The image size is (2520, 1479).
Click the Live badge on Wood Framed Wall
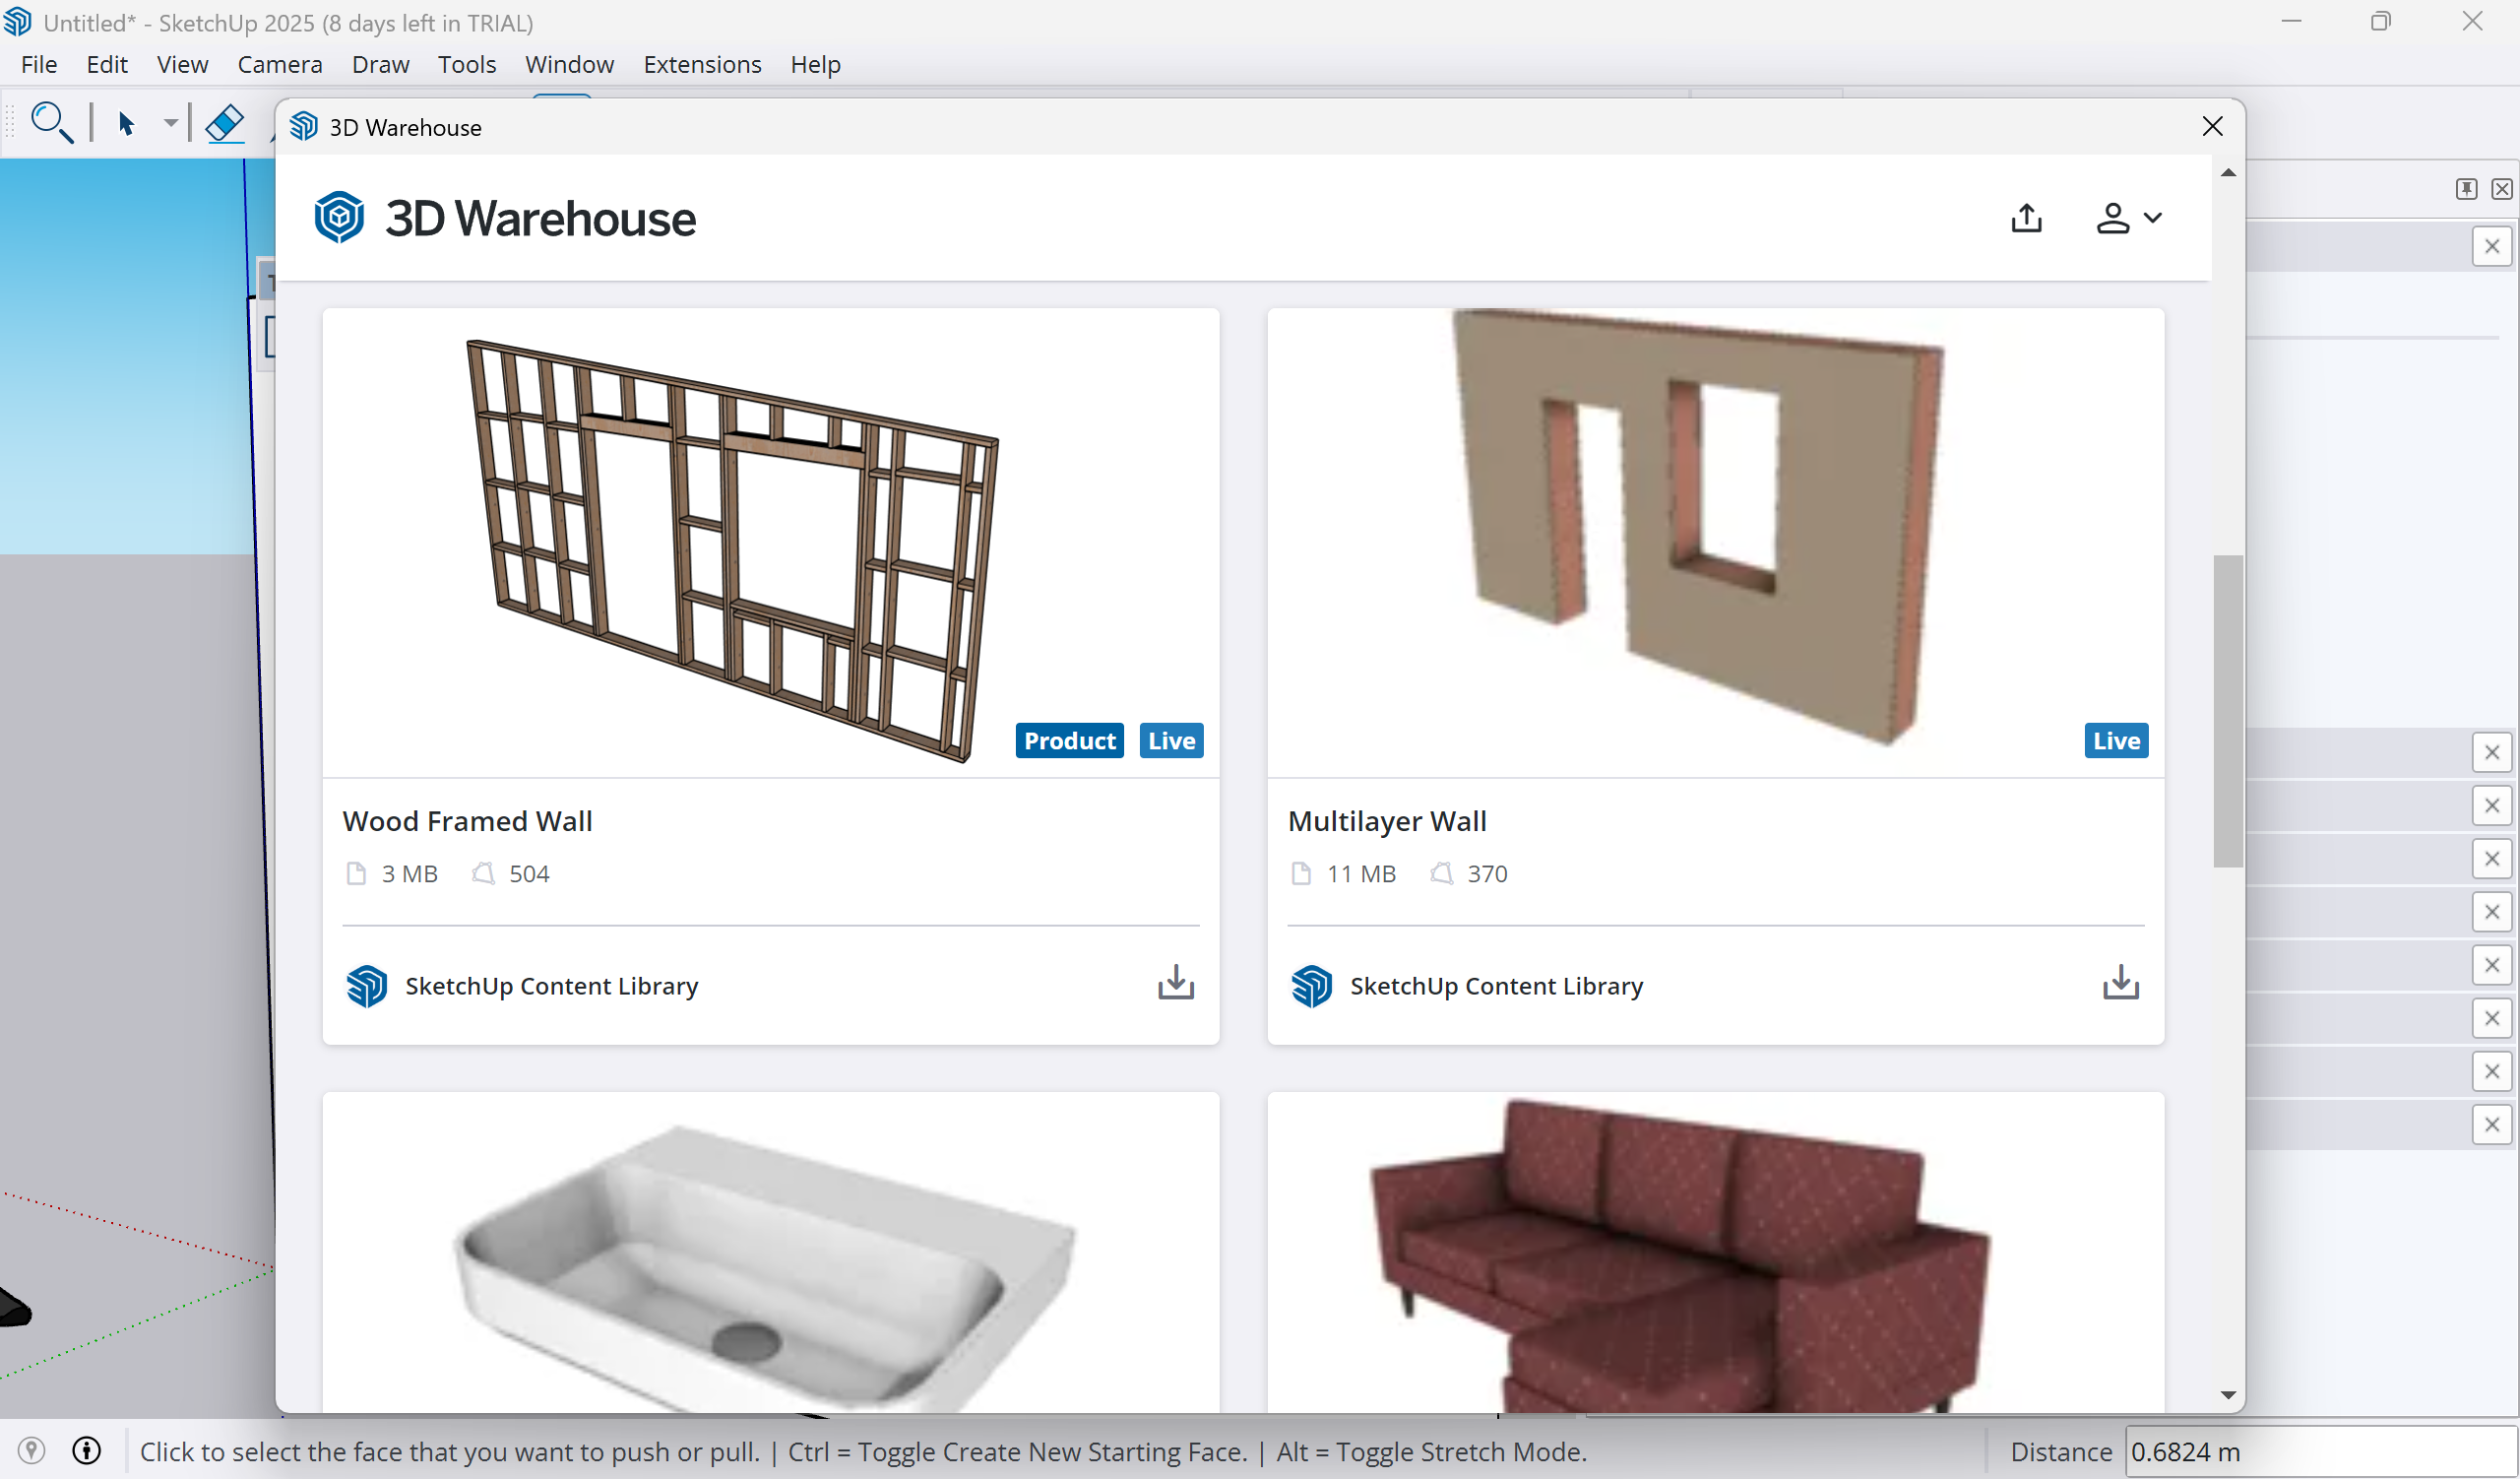point(1171,741)
